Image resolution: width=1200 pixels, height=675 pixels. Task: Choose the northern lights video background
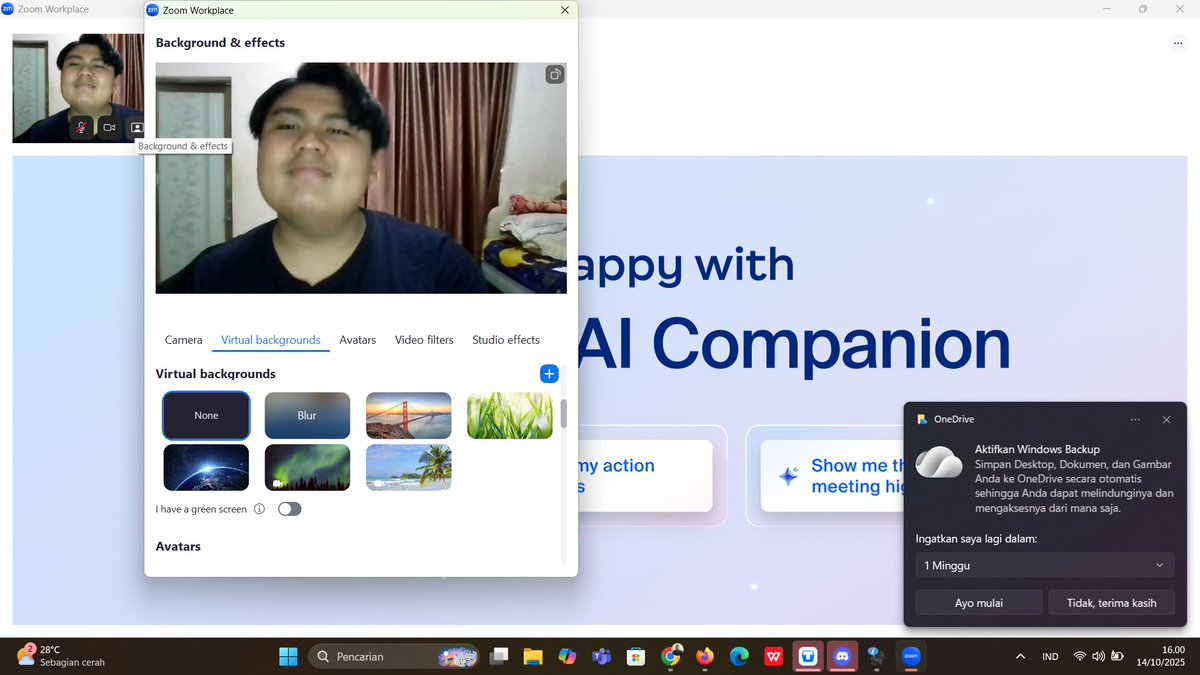307,467
